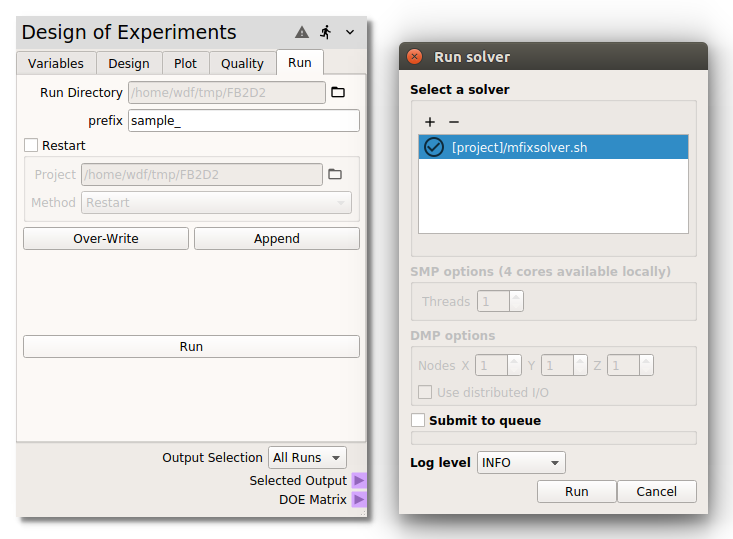This screenshot has width=733, height=539.
Task: Open the Log level dropdown
Action: coord(521,463)
